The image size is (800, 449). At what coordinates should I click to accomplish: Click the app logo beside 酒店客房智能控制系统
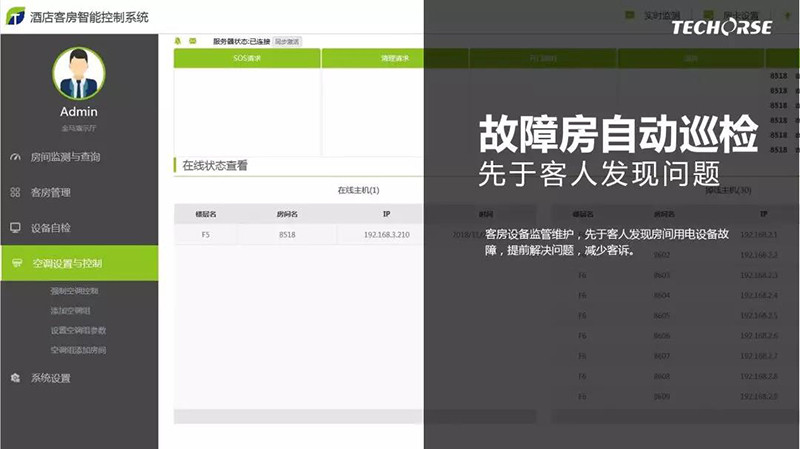pyautogui.click(x=15, y=15)
